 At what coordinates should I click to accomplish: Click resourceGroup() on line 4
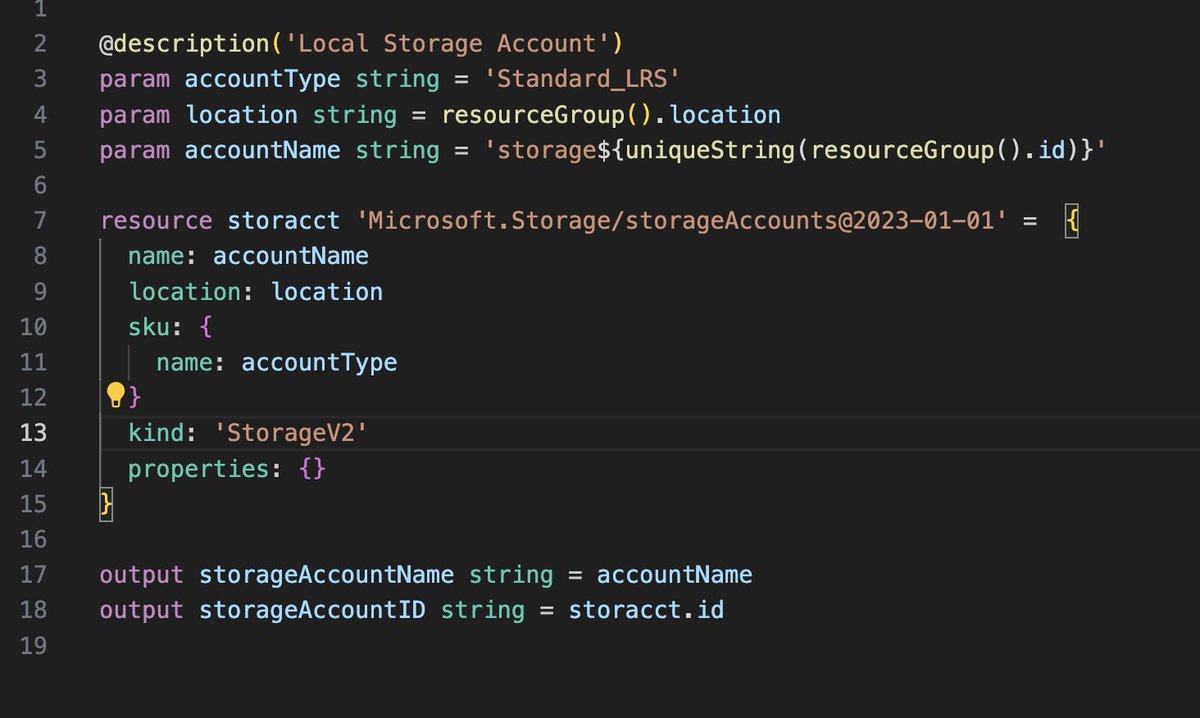[548, 115]
